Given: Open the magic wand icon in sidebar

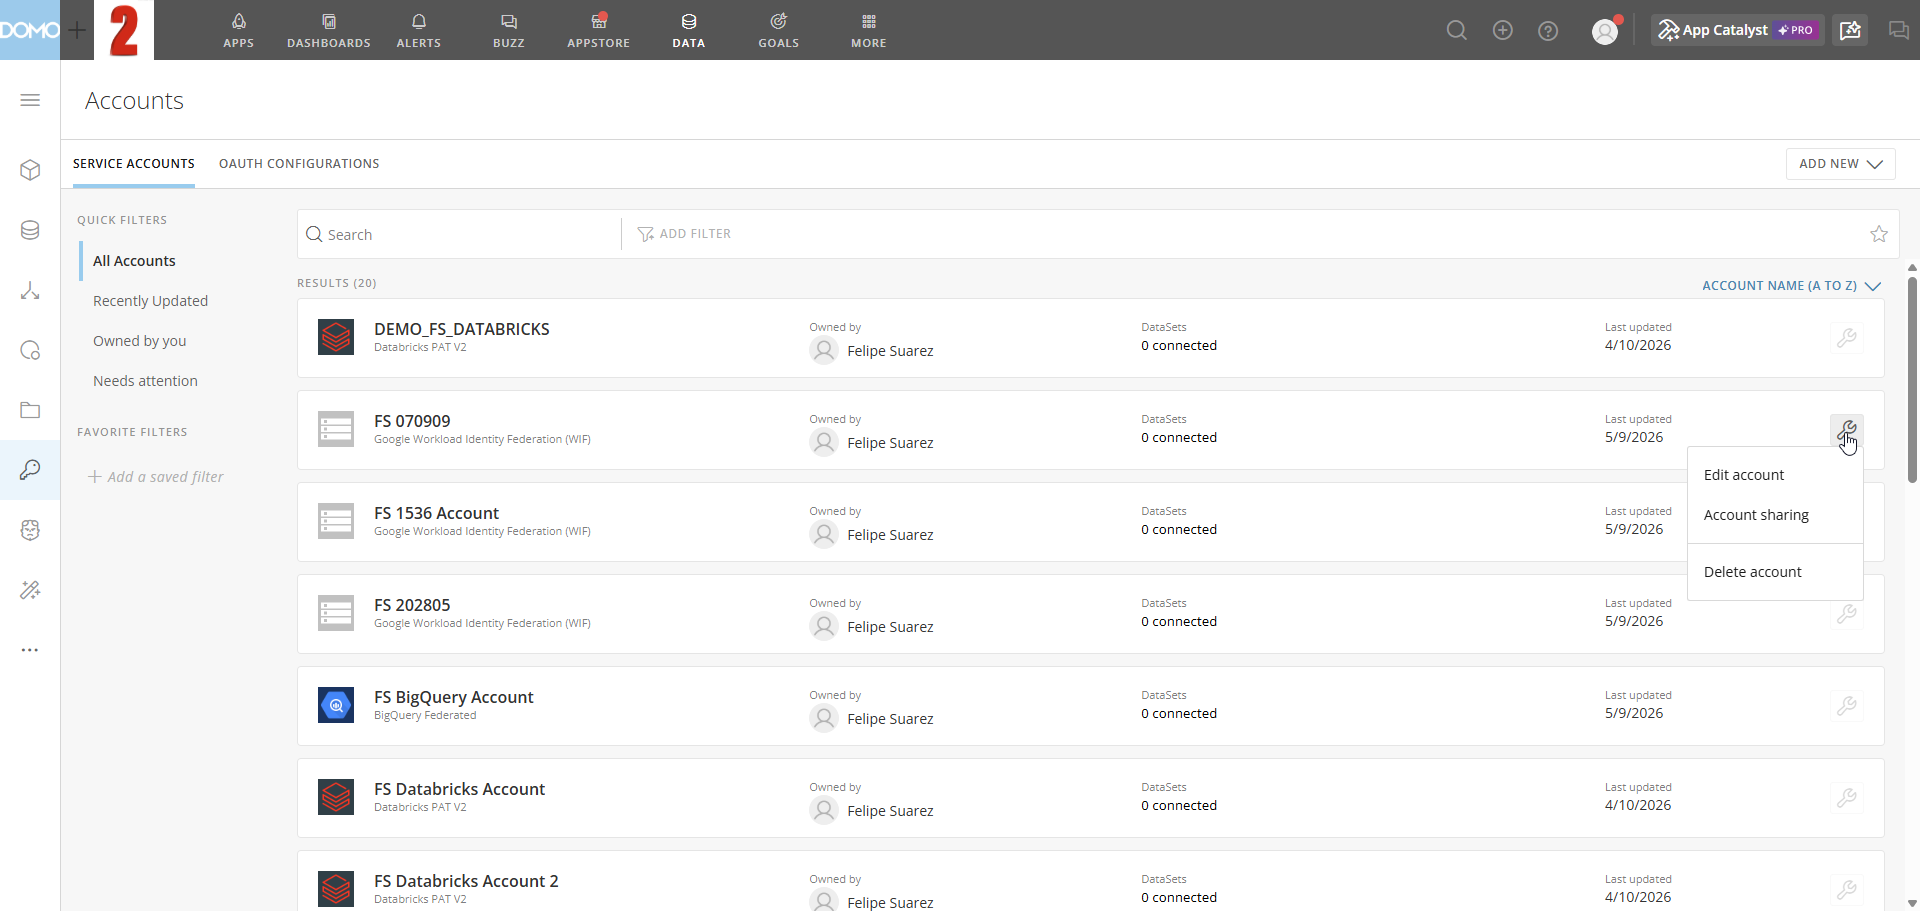Looking at the screenshot, I should (x=30, y=590).
